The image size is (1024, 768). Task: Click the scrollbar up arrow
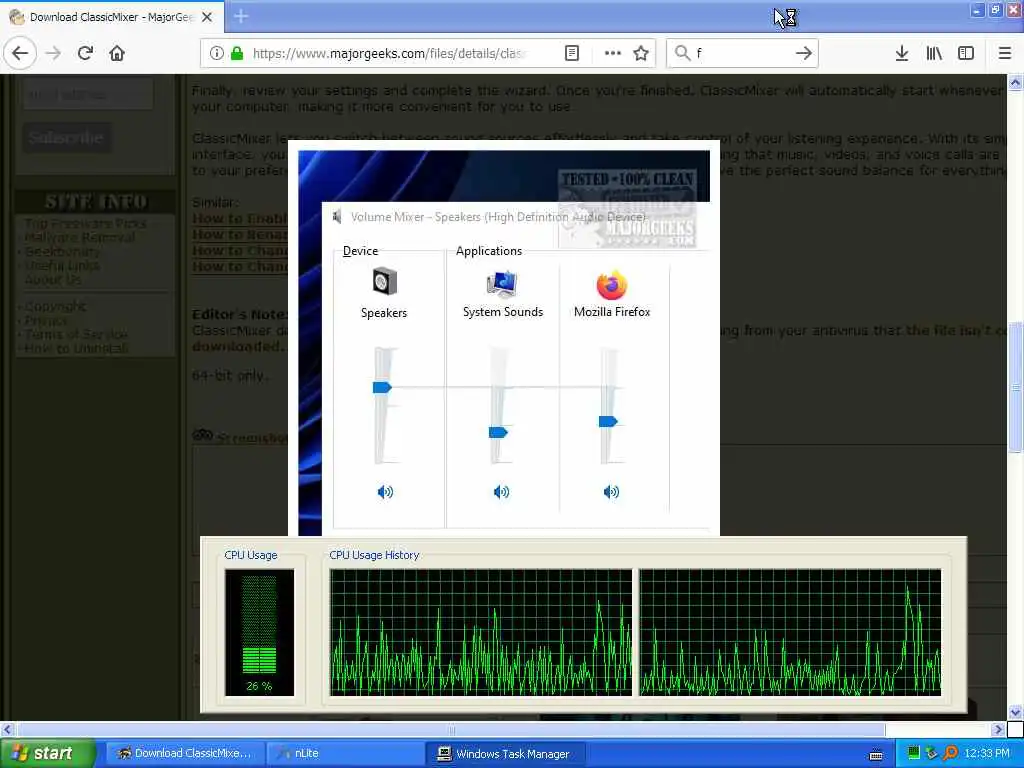point(1016,82)
